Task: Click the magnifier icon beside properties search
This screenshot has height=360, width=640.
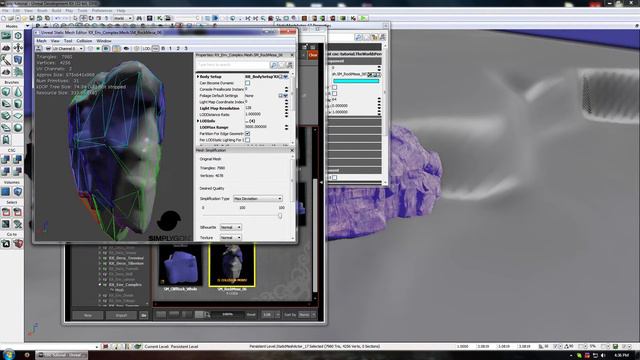Action: [274, 65]
